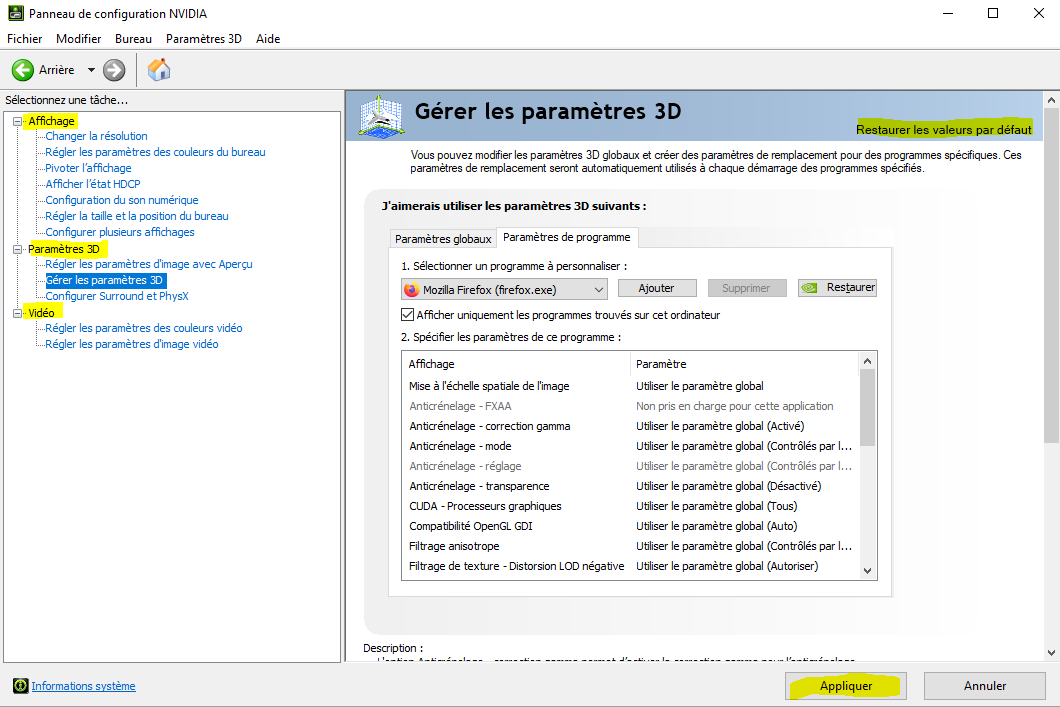Open the Back history dropdown arrow
The image size is (1060, 707).
[91, 70]
